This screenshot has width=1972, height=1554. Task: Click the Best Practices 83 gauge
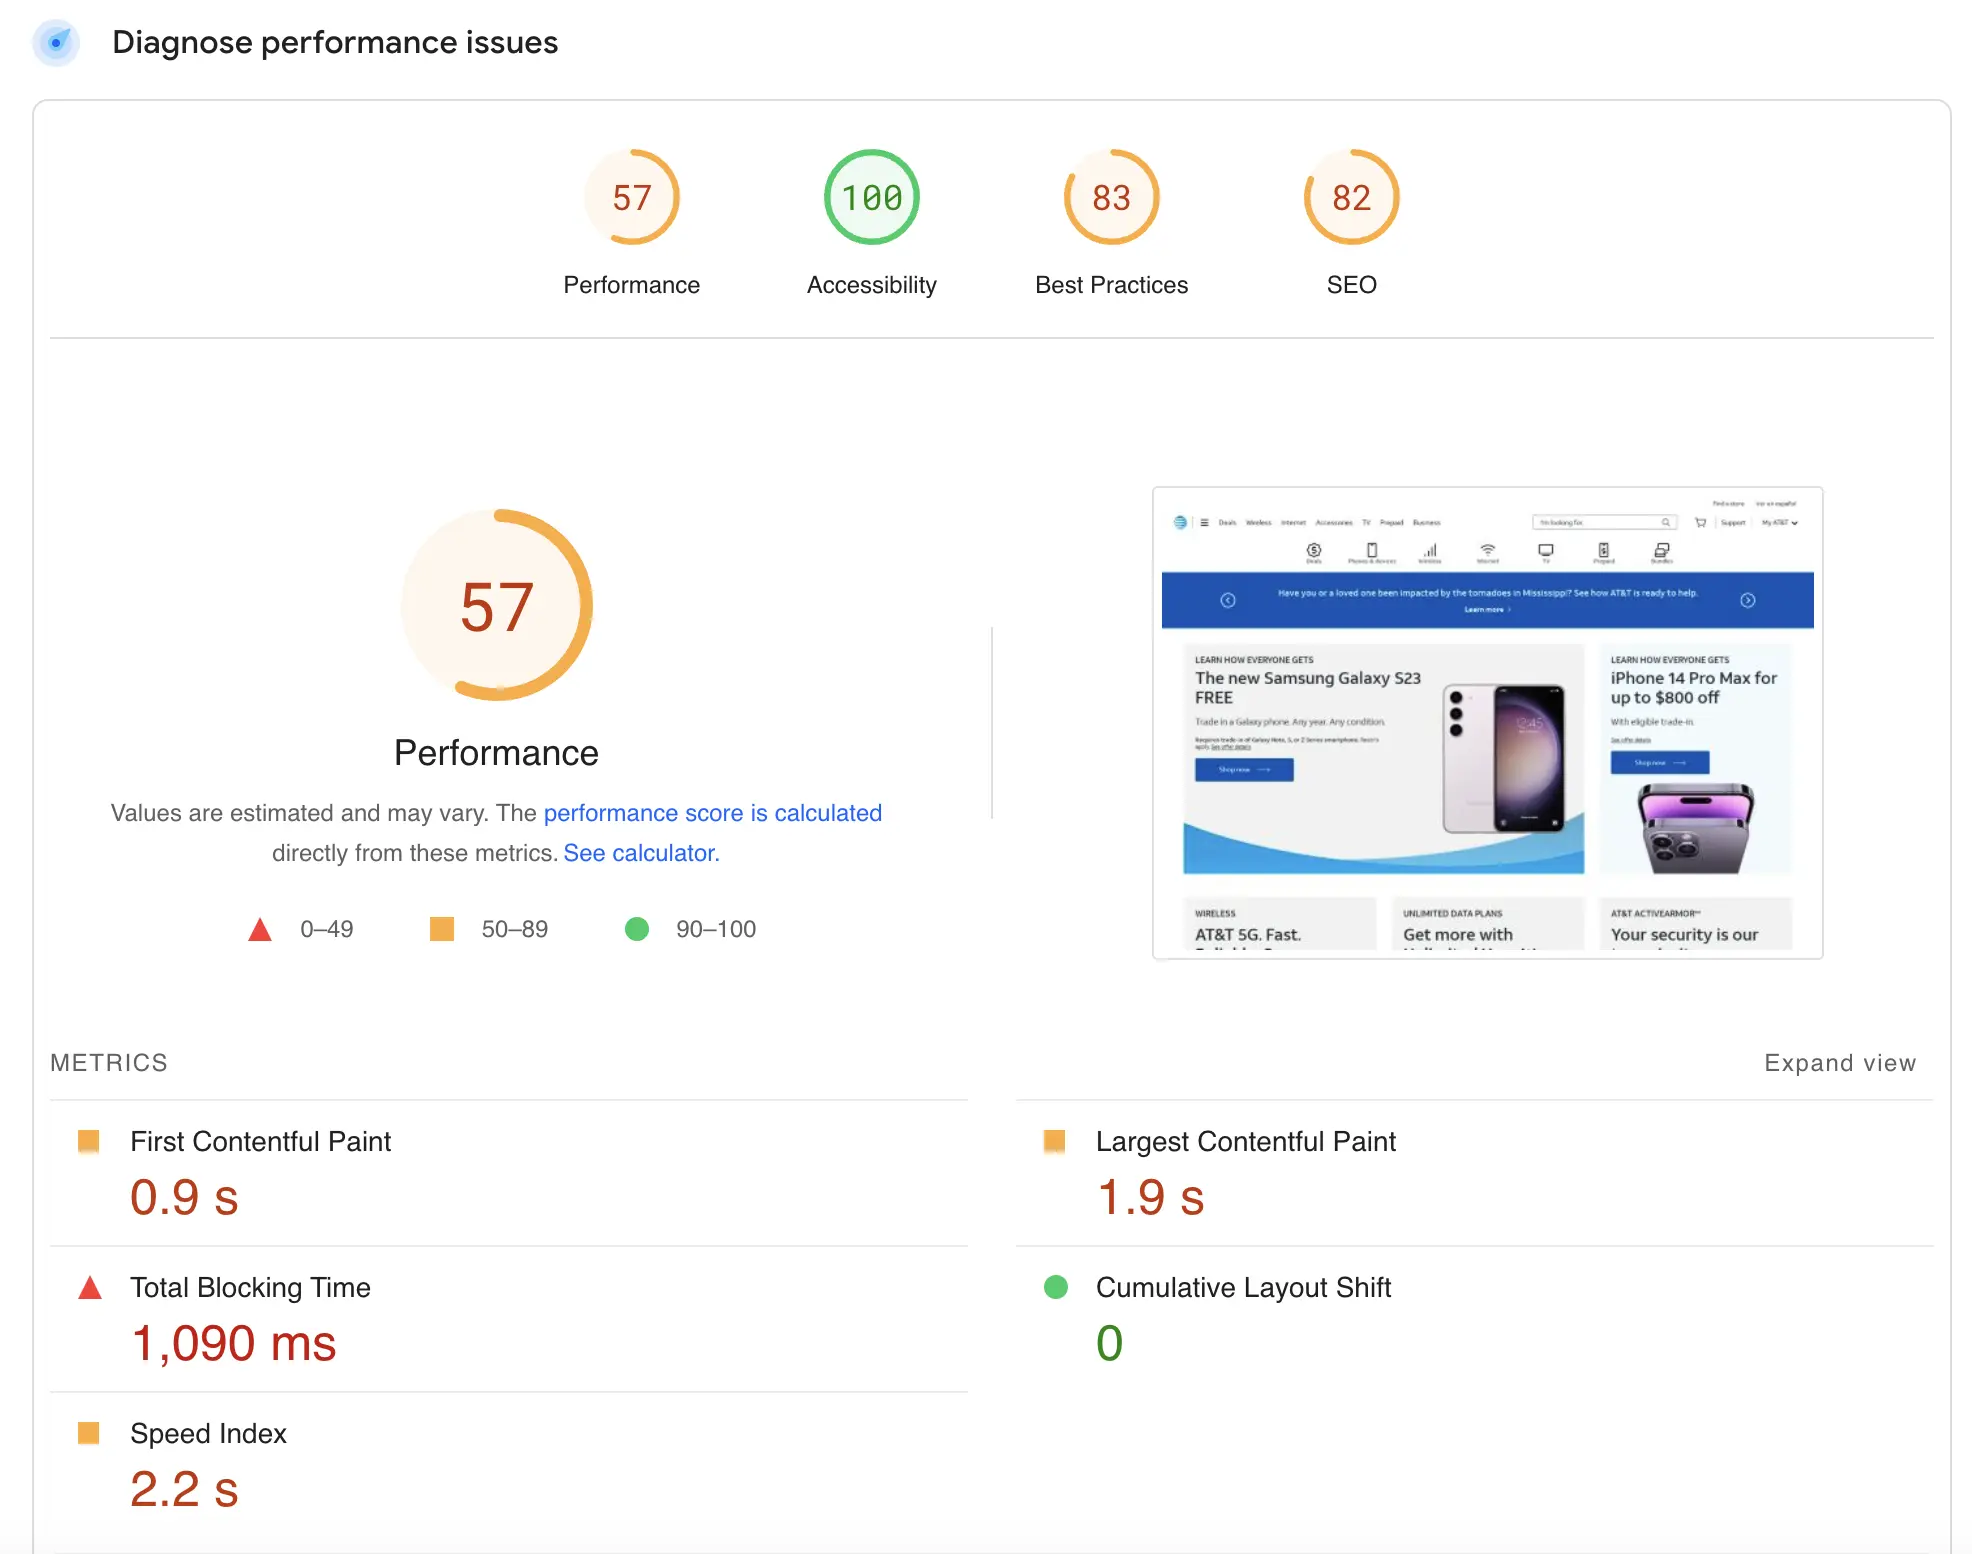[x=1111, y=197]
